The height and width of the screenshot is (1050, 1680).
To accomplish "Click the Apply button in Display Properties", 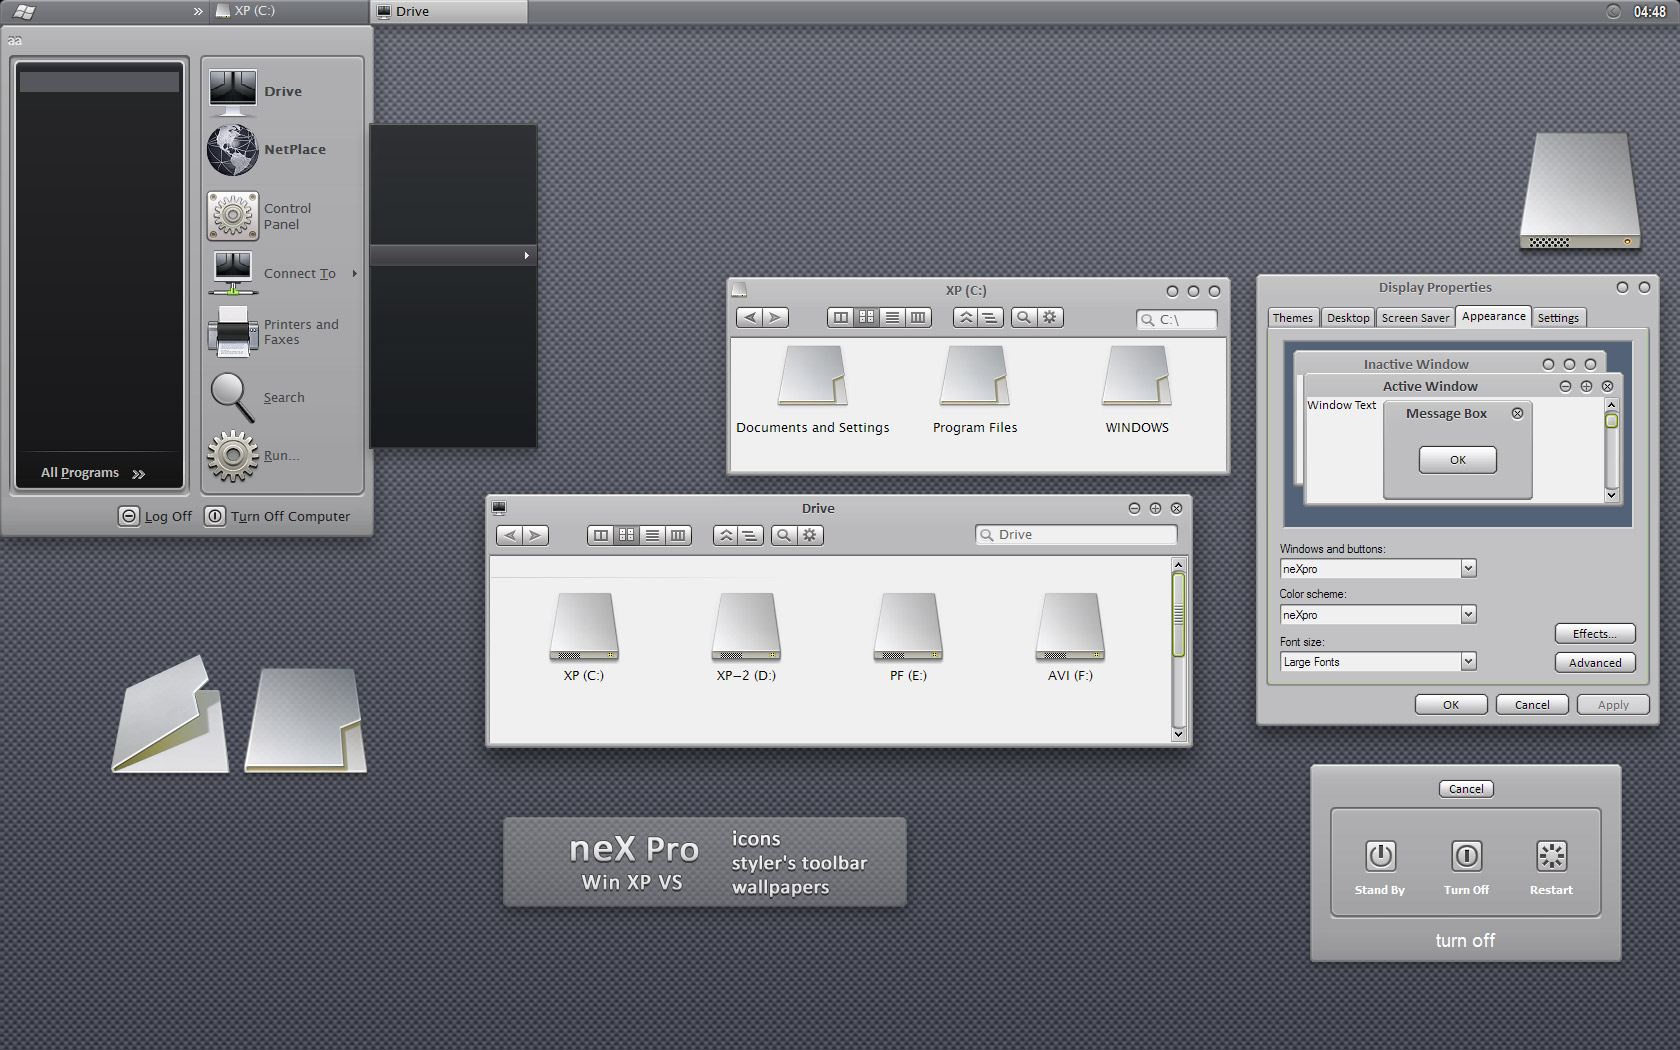I will 1613,705.
